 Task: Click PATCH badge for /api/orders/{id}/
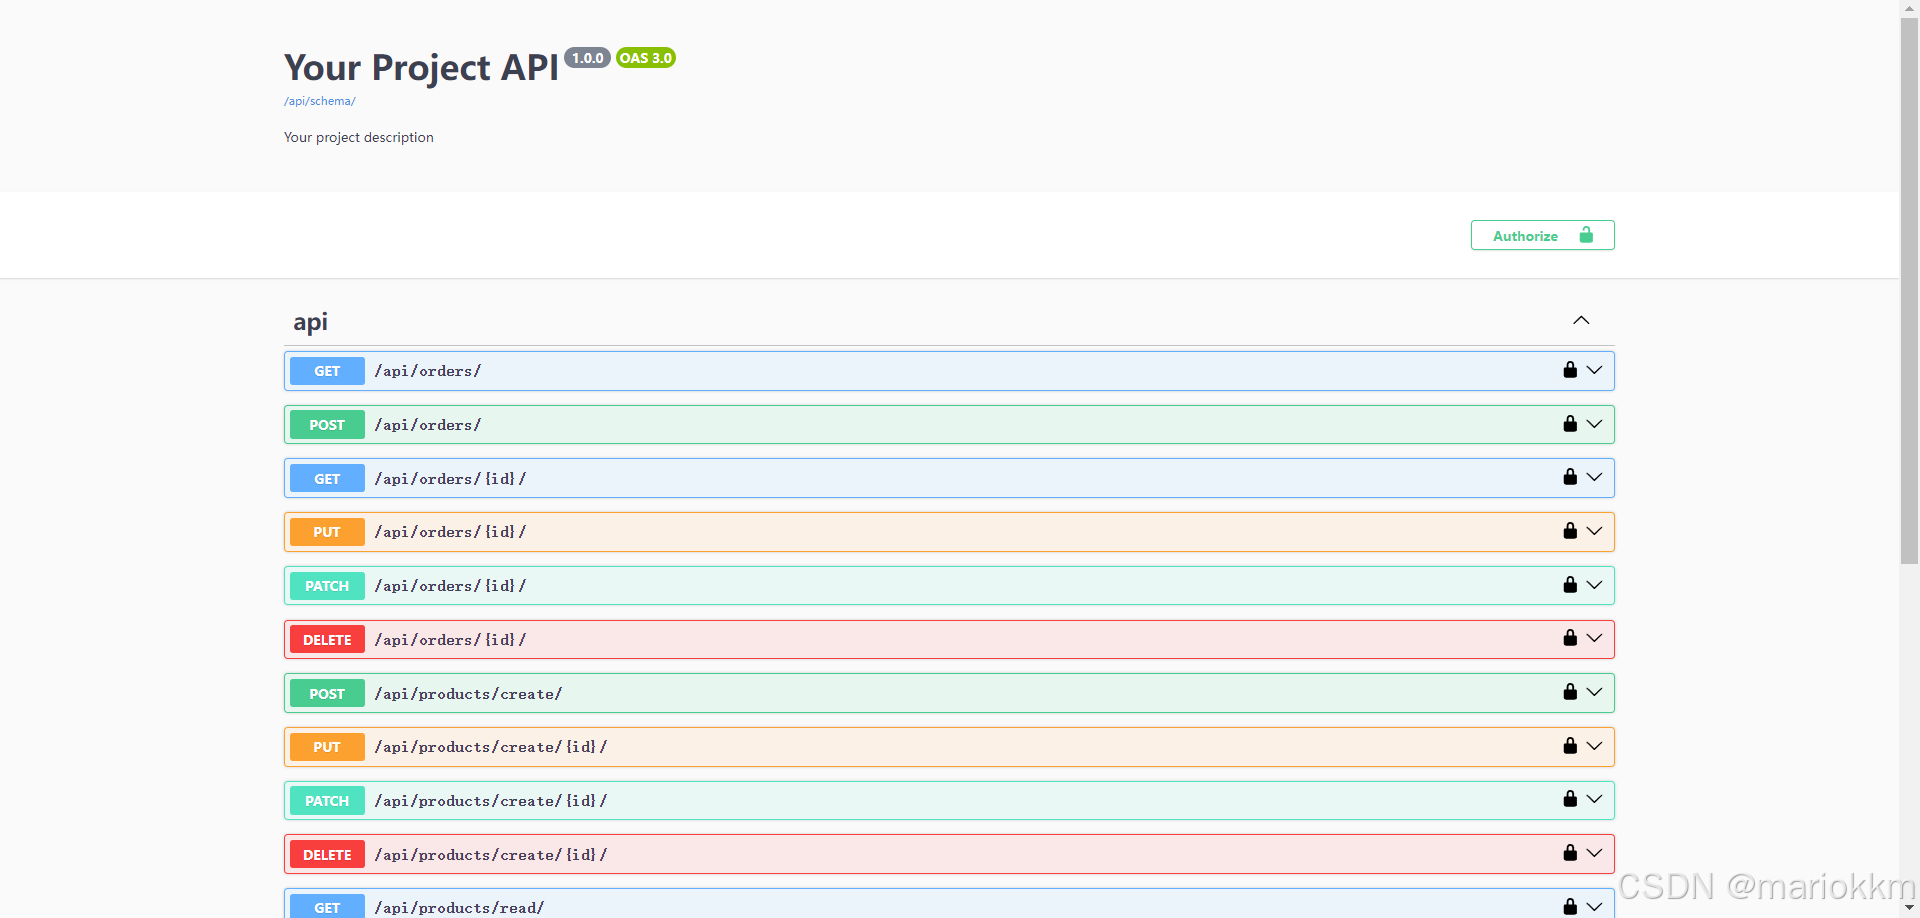[327, 586]
